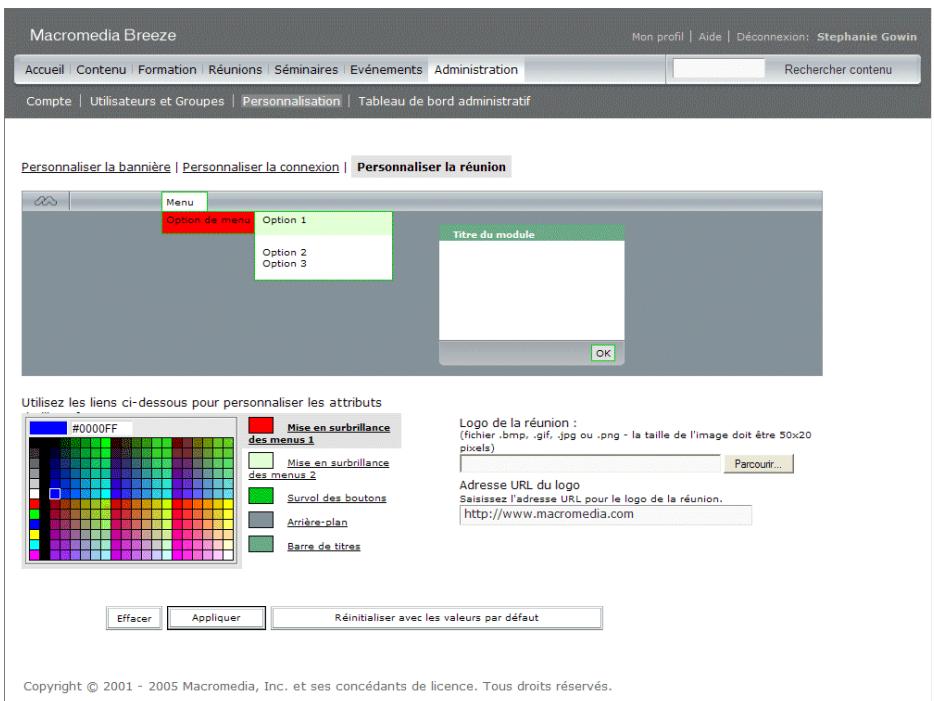Screen dimensions: 934x701
Task: Focus the #0000FF hex color field
Action: [x=101, y=429]
